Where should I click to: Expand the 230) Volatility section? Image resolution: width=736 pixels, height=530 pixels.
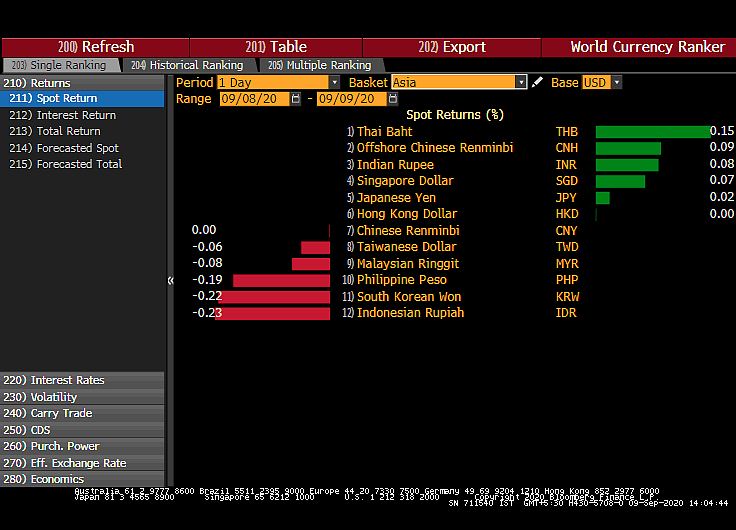click(x=82, y=397)
